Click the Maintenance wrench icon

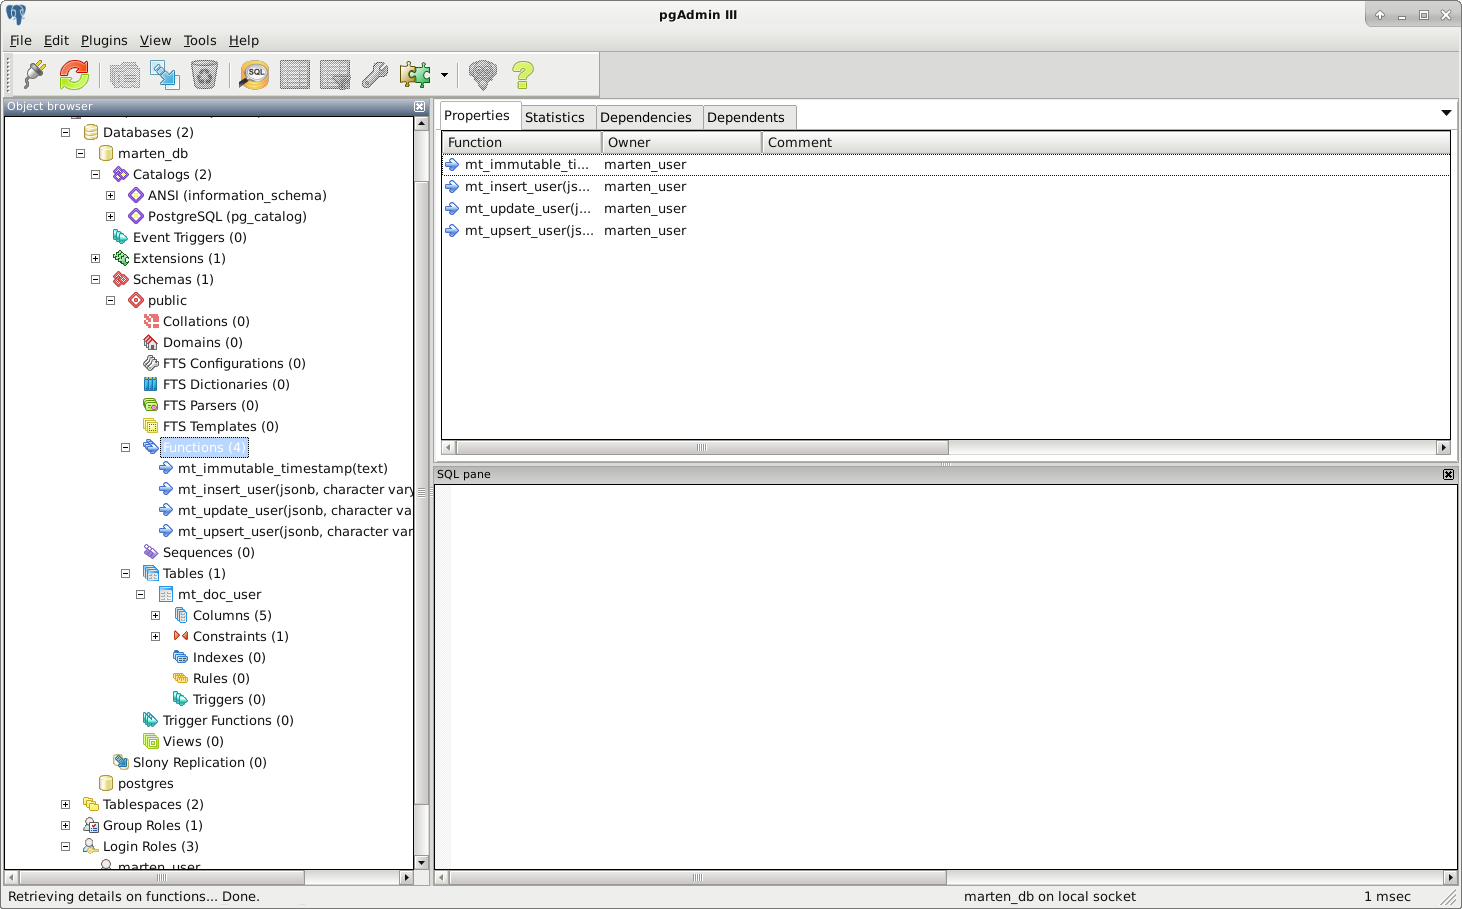(x=374, y=74)
